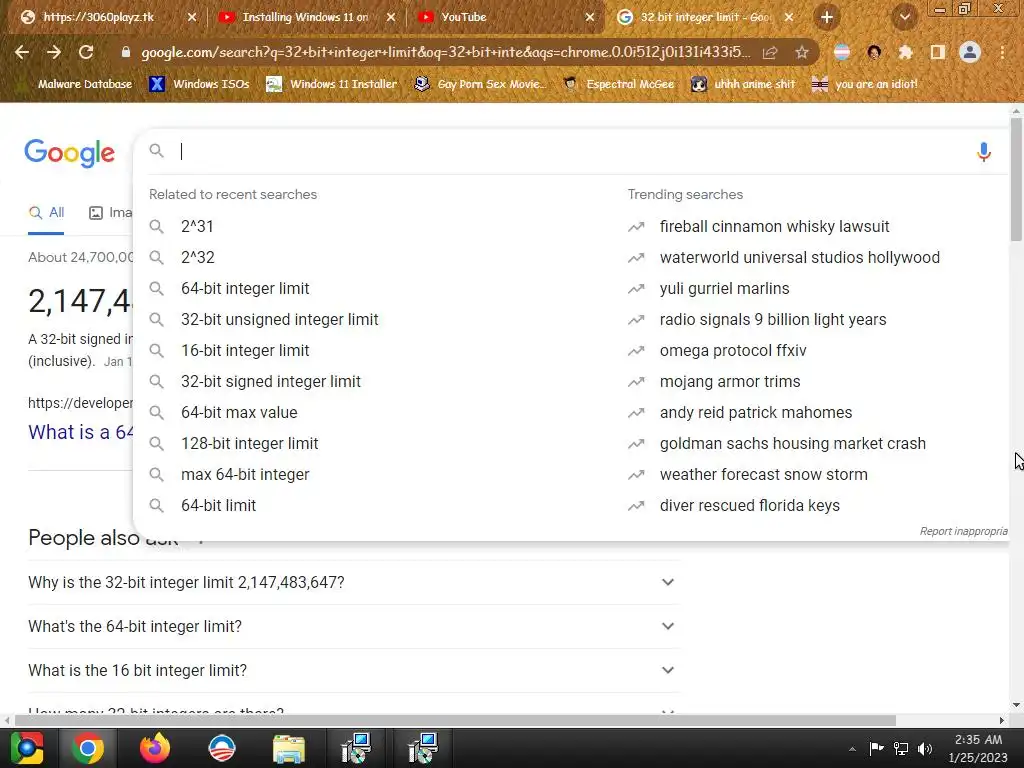
Task: Expand 'Why is the 32-bit integer limit 2,147,483,647?'
Action: click(x=353, y=582)
